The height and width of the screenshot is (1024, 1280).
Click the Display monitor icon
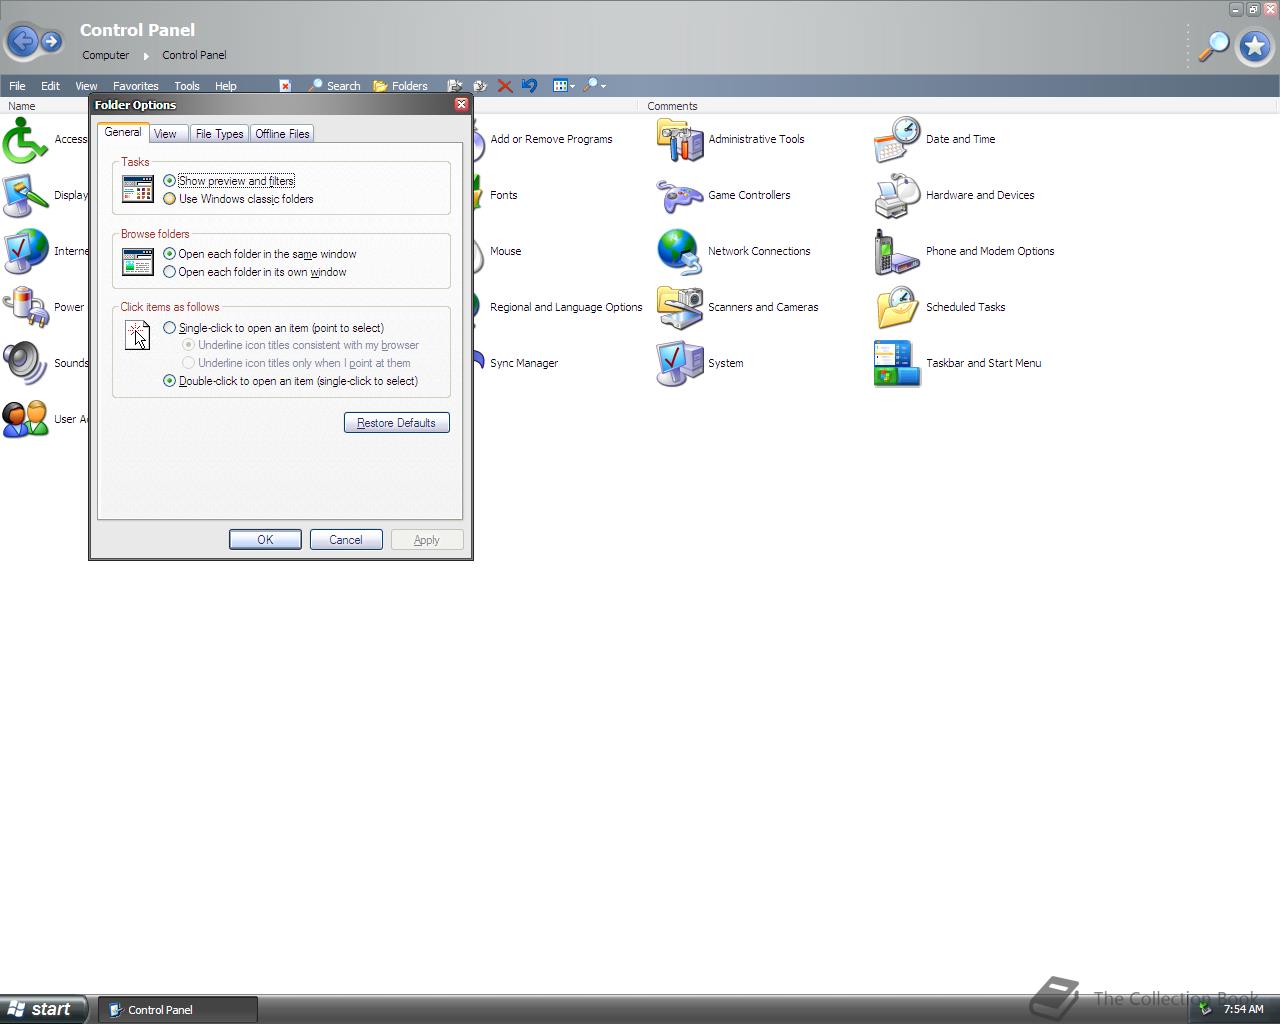point(25,195)
